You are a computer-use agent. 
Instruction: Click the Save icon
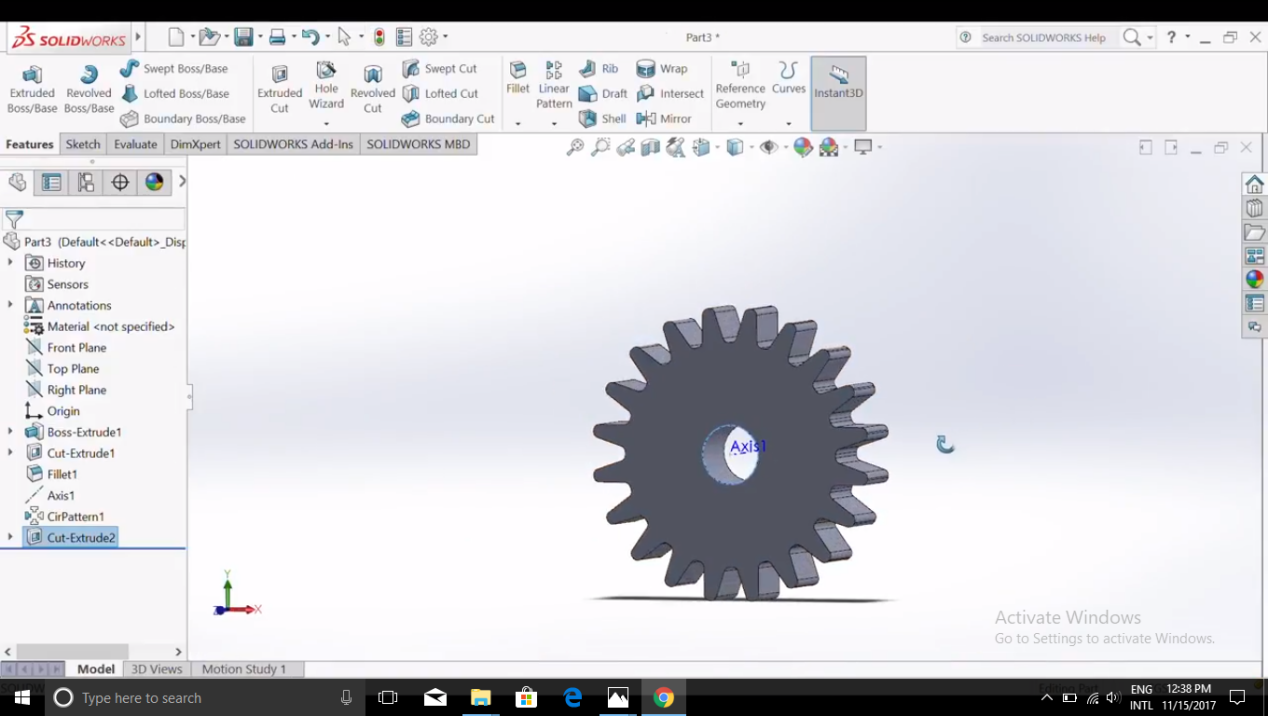pyautogui.click(x=243, y=37)
